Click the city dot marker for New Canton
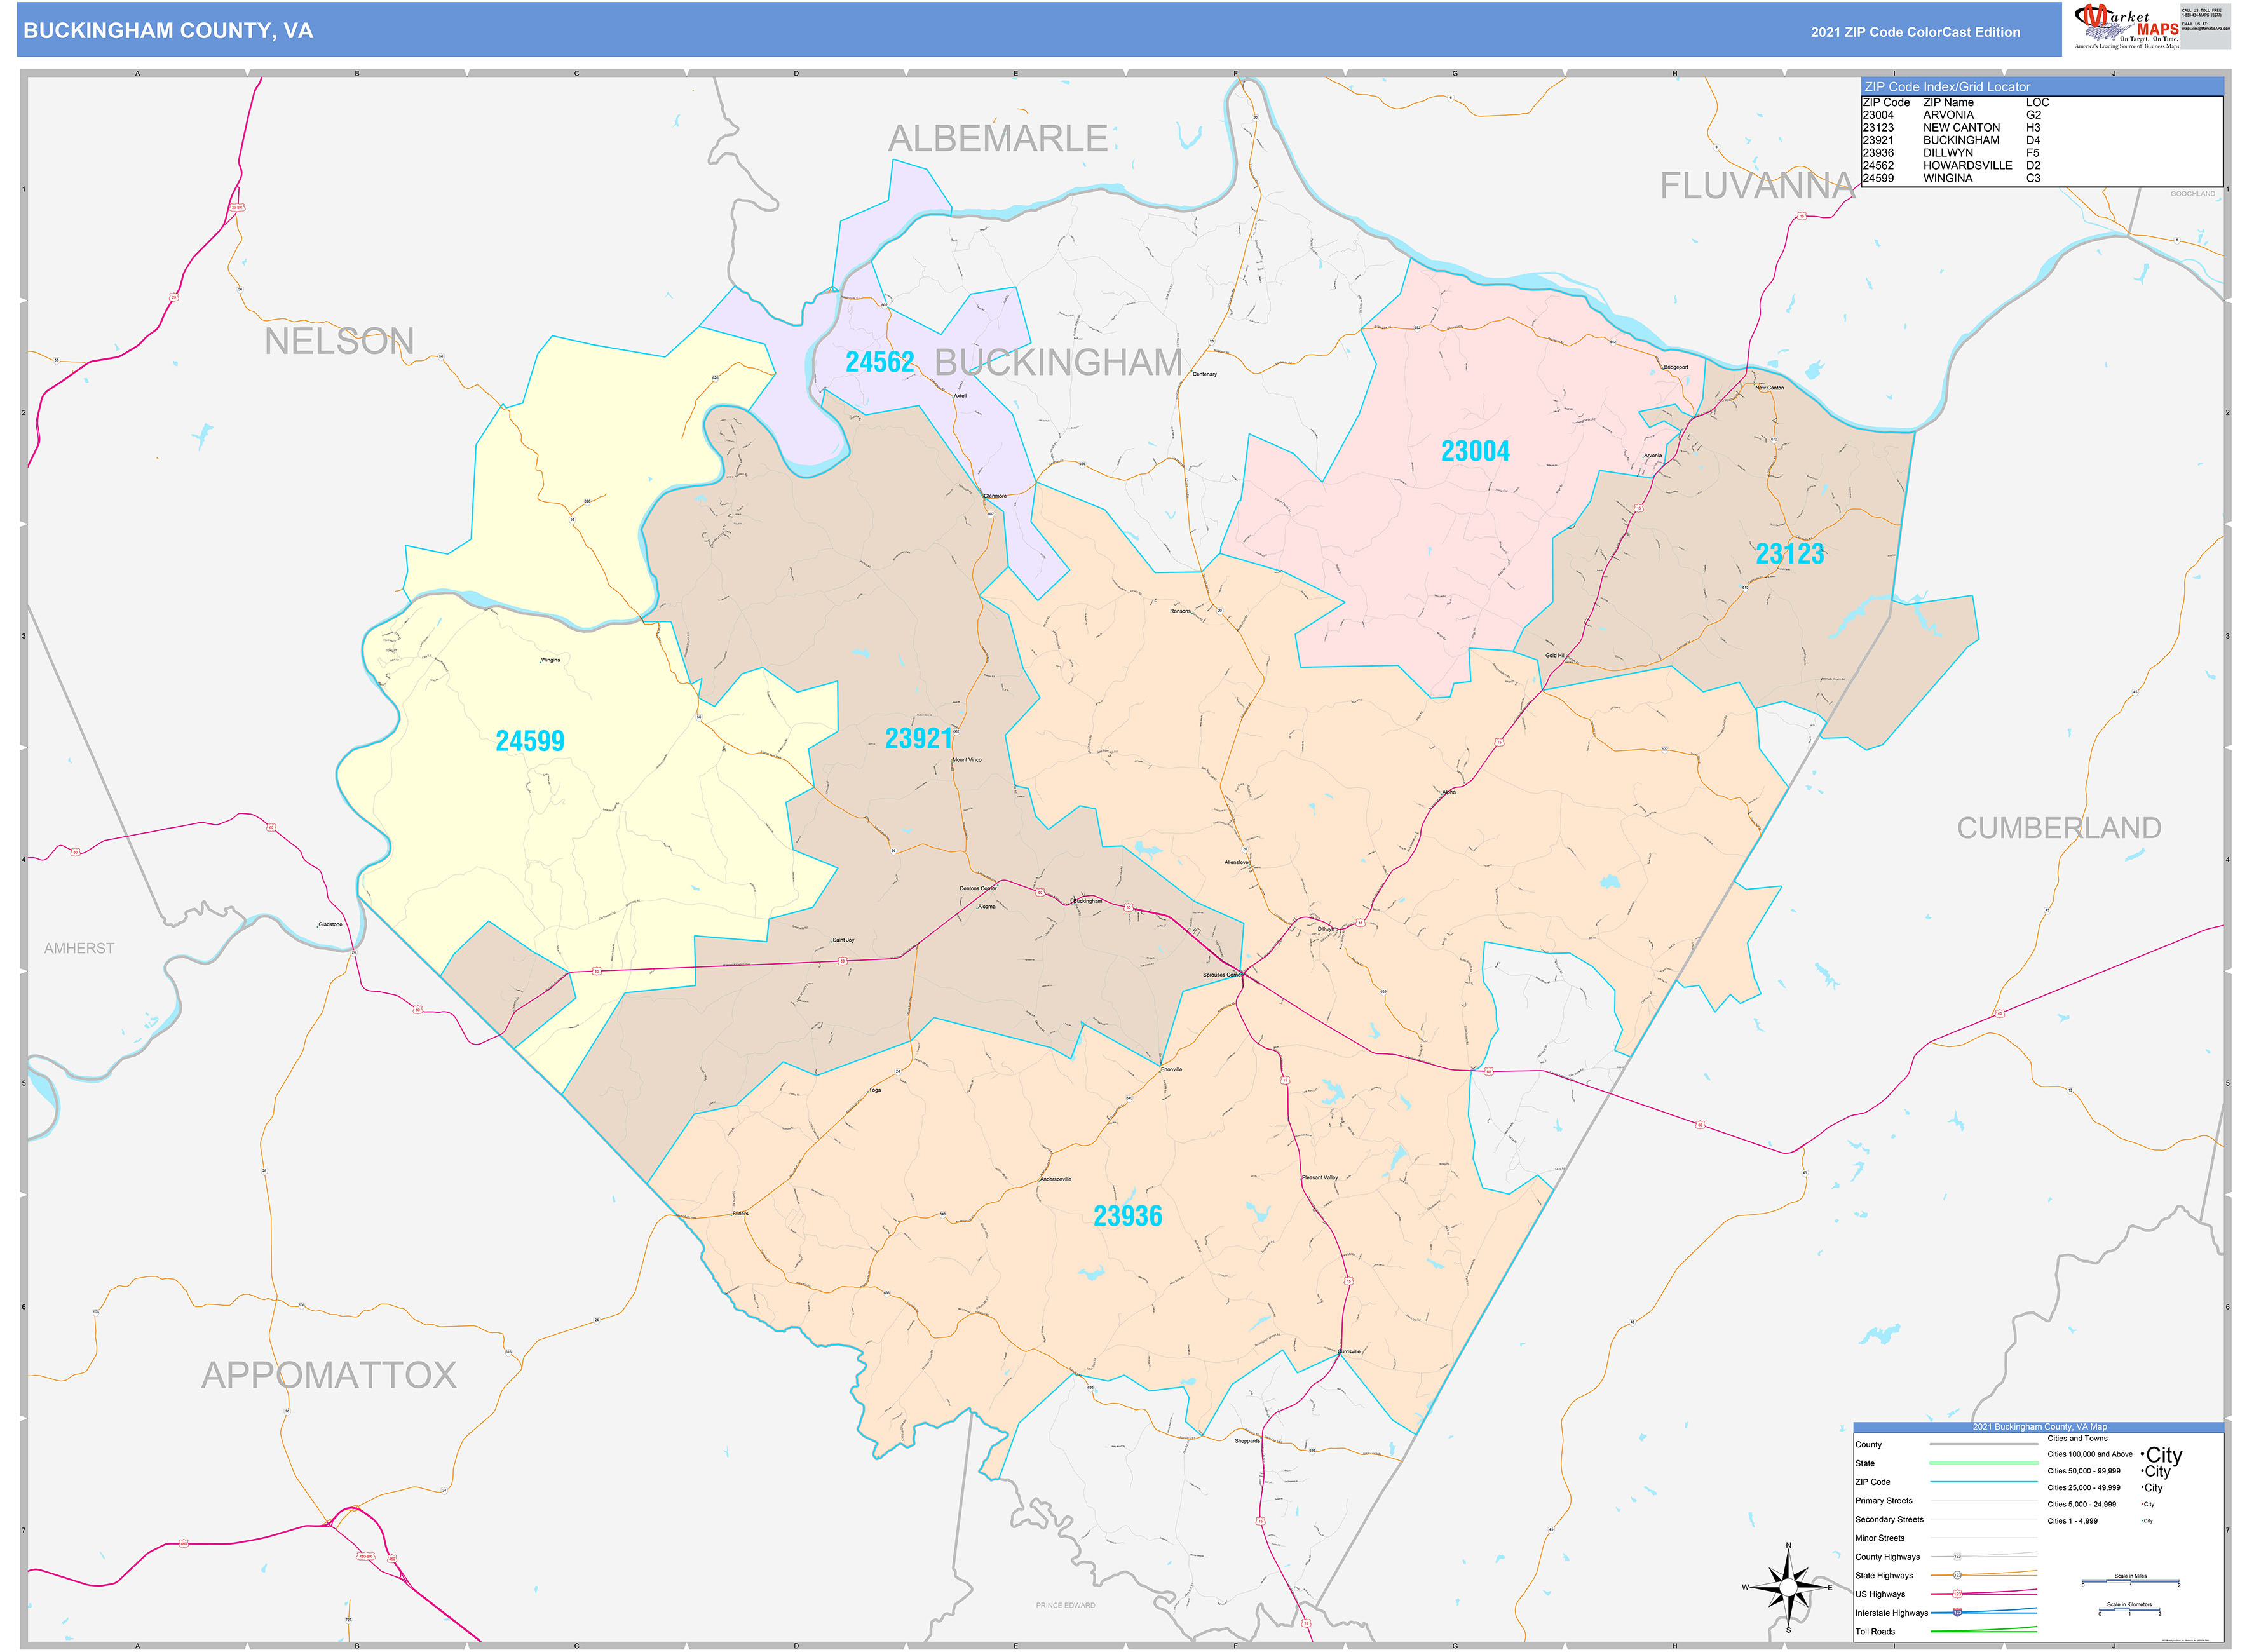 pos(1755,386)
